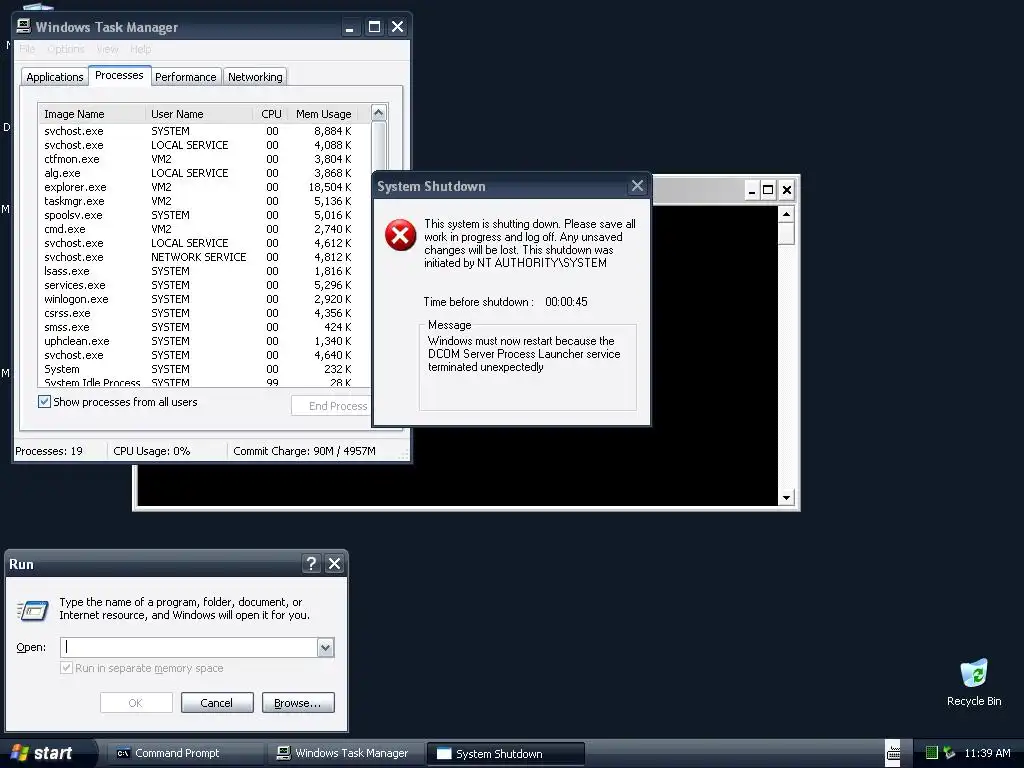Close the System Shutdown dialog
The image size is (1024, 768).
click(x=637, y=186)
